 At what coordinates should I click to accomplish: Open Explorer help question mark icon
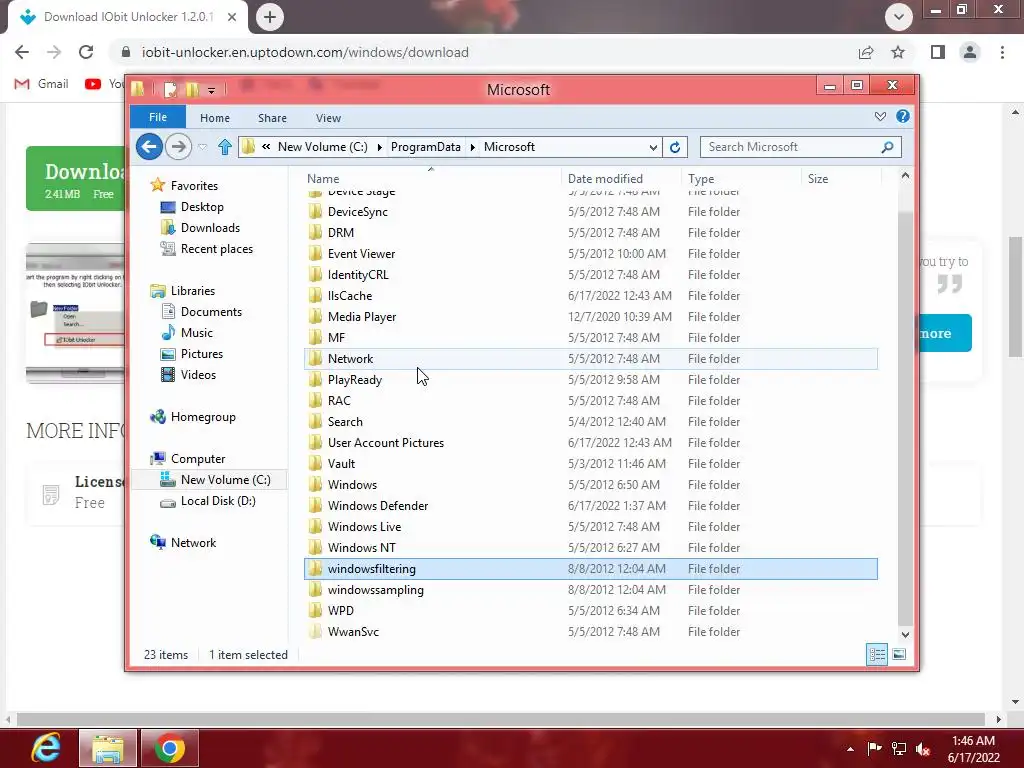pyautogui.click(x=903, y=116)
